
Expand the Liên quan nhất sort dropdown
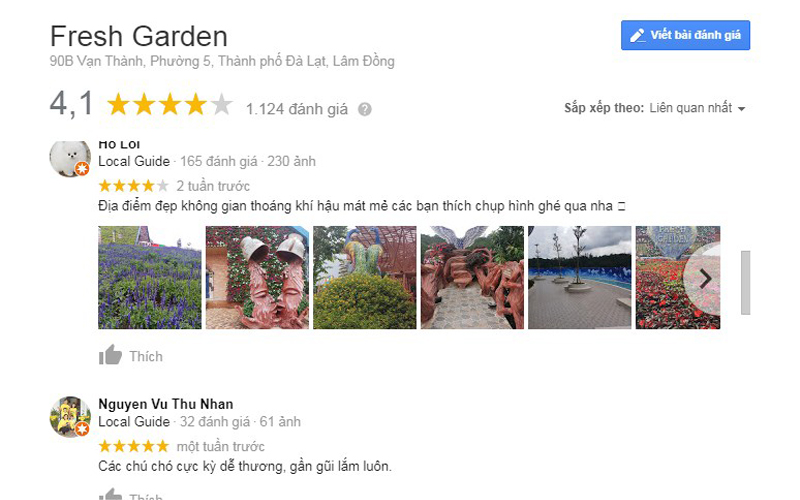click(697, 108)
